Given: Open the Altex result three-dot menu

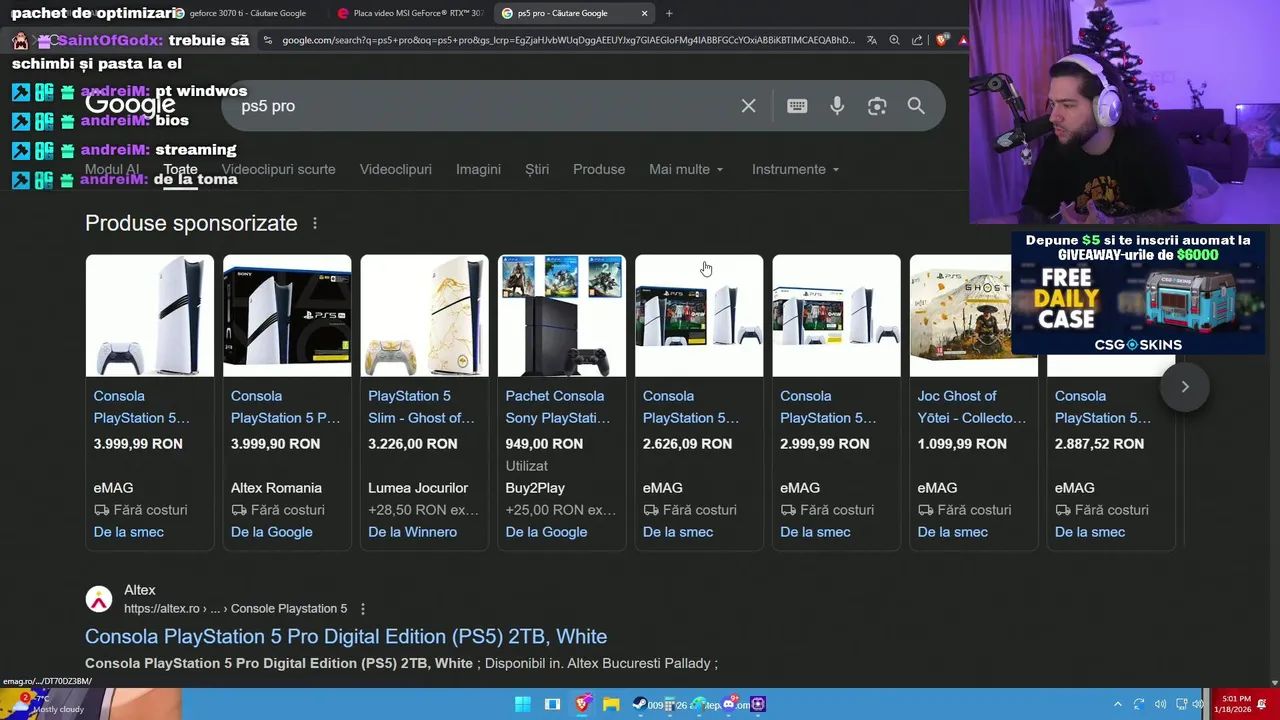Looking at the screenshot, I should click(363, 609).
